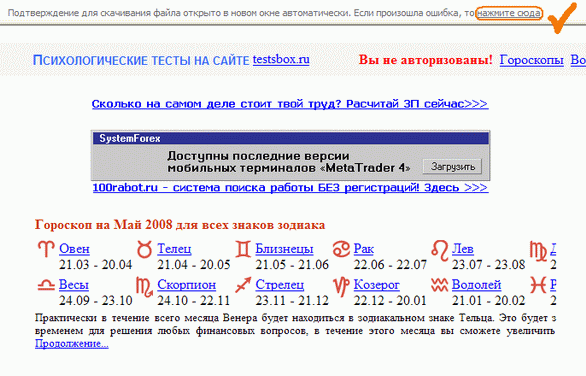The width and height of the screenshot is (586, 376).
Task: Open the Козерог horoscope link
Action: (x=377, y=285)
